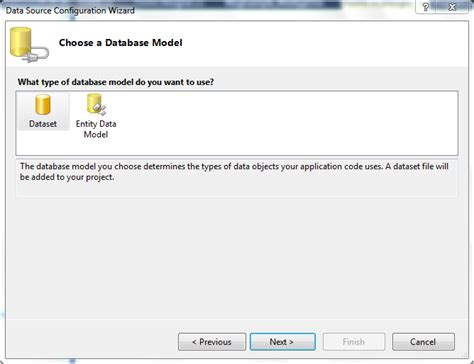Go back with the Previous button
Image resolution: width=474 pixels, height=364 pixels.
coord(212,342)
